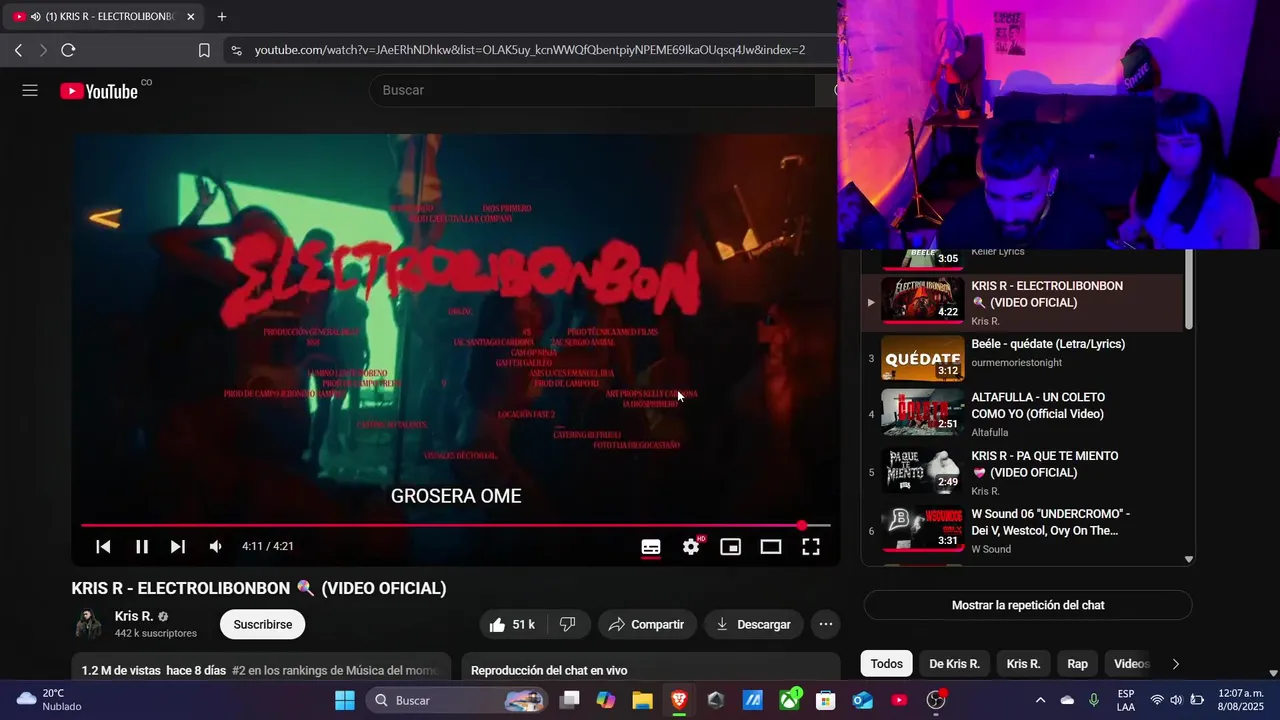Image resolution: width=1280 pixels, height=720 pixels.
Task: Go back in the browser
Action: [18, 50]
